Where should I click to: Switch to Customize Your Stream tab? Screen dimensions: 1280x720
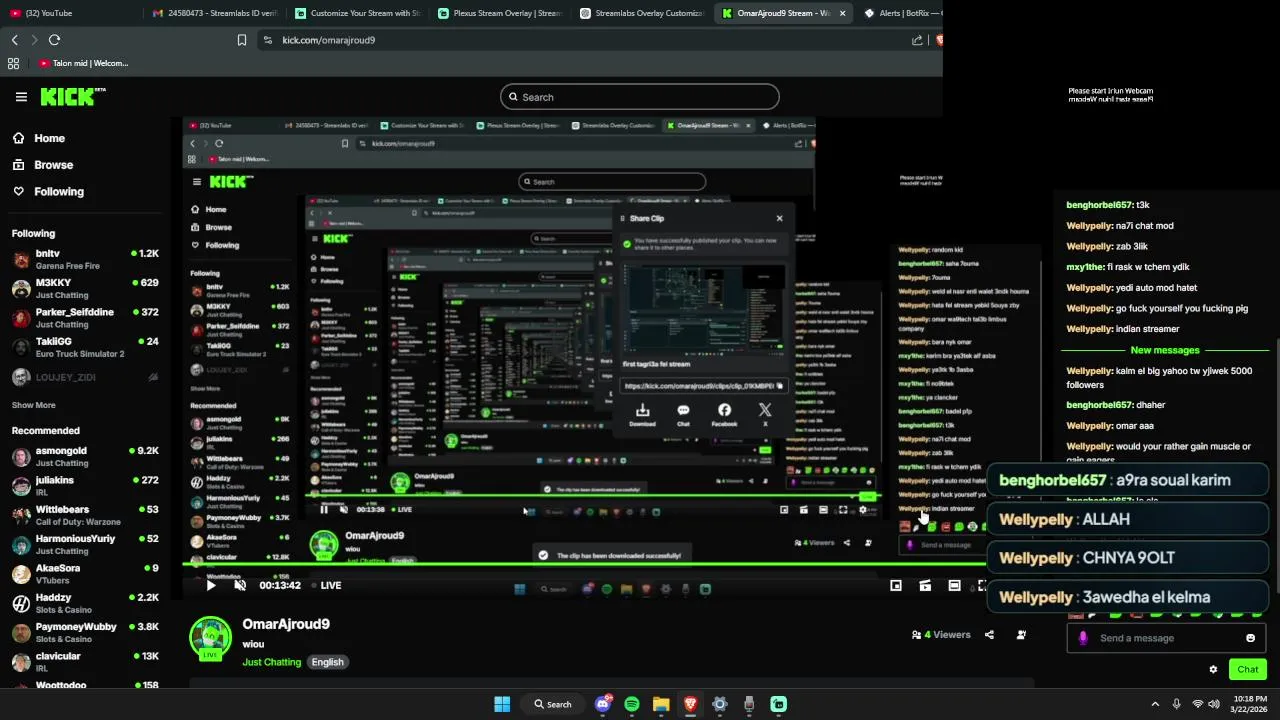click(x=358, y=13)
